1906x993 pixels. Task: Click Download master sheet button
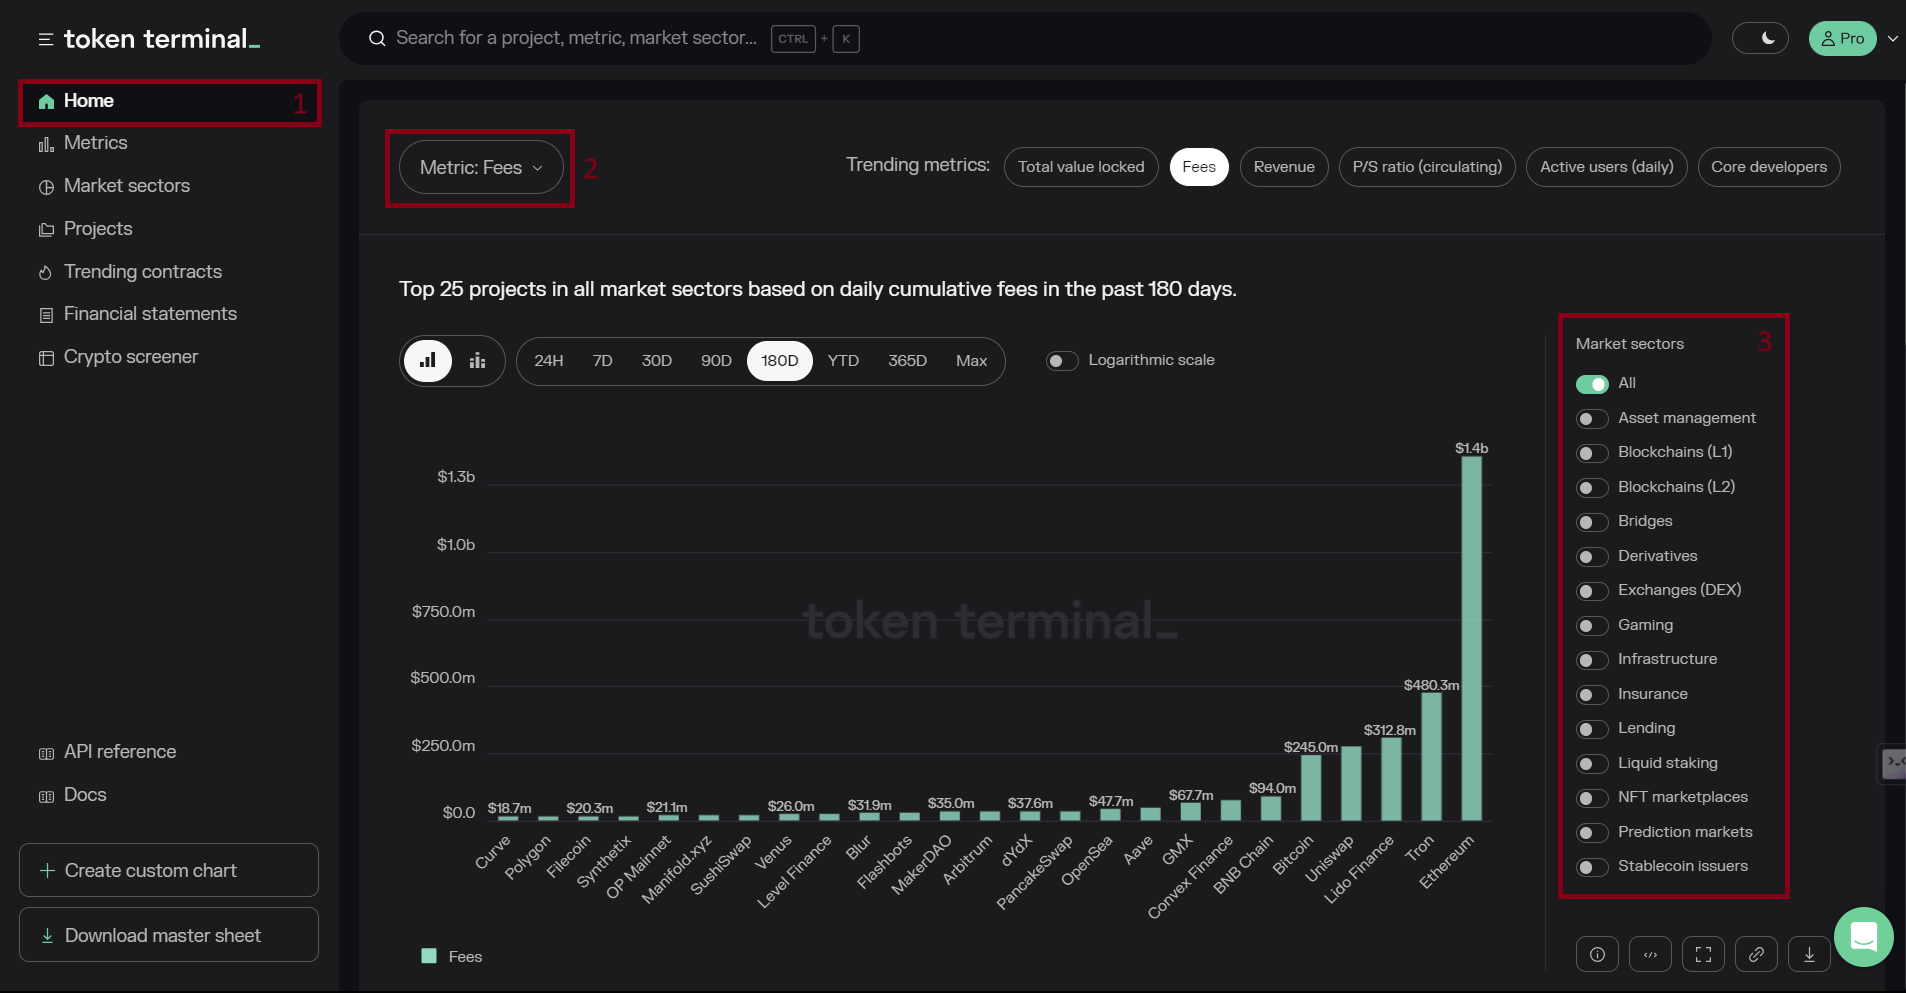tap(168, 935)
